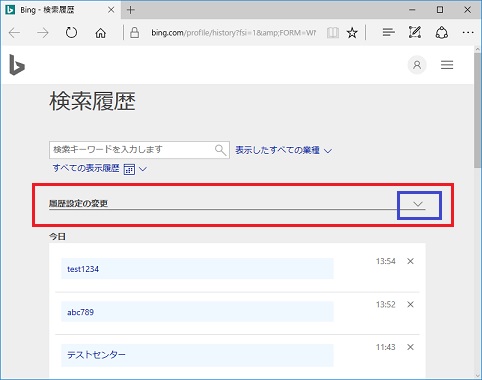The height and width of the screenshot is (380, 482).
Task: Go to the home page icon
Action: [x=100, y=33]
